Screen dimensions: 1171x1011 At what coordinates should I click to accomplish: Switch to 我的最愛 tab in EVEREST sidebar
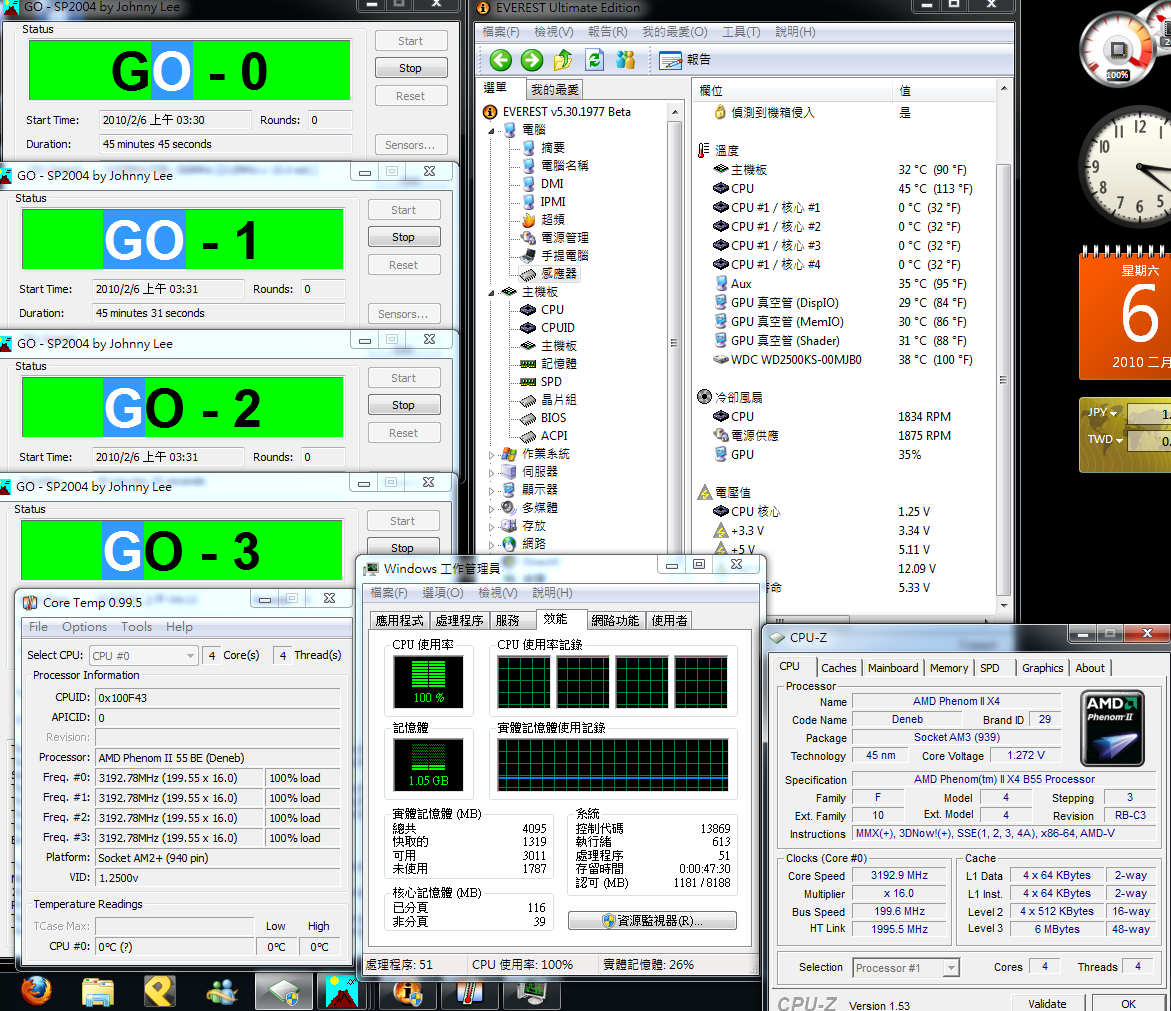pos(554,90)
